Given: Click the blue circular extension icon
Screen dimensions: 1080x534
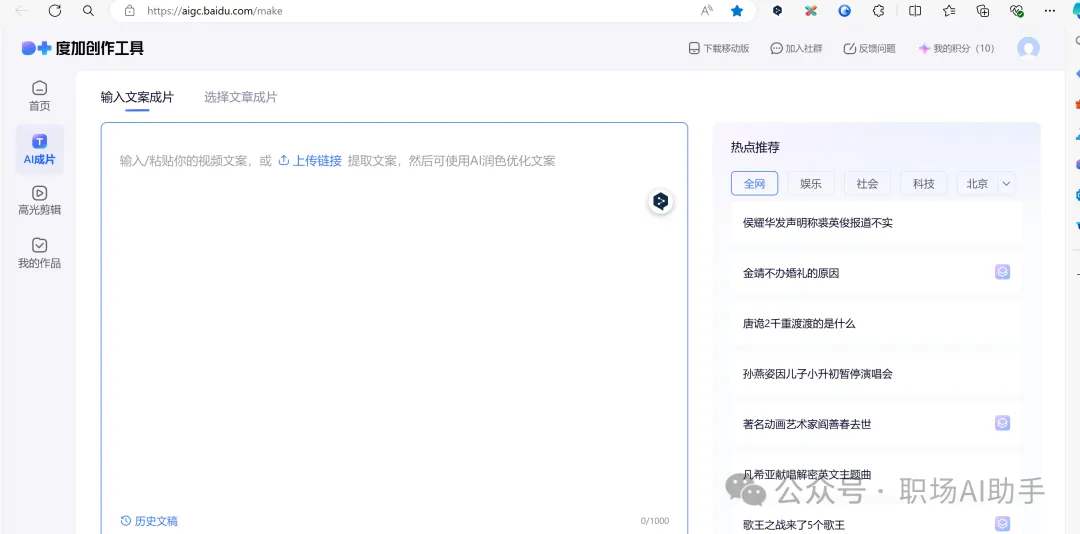Looking at the screenshot, I should [844, 10].
